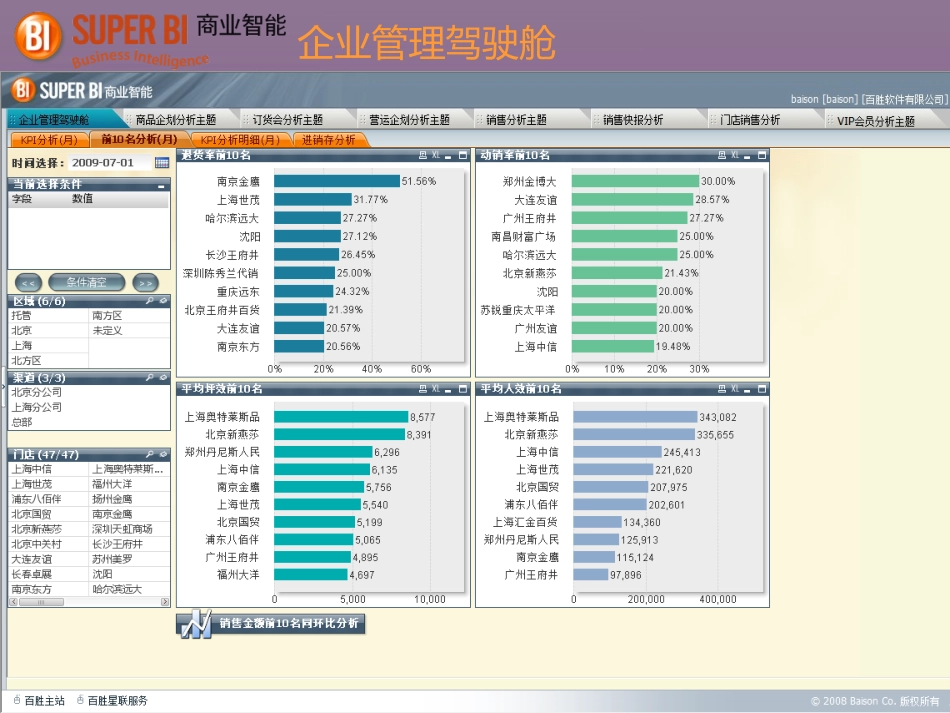
Task: Export 平均坪效前10名 chart to Excel
Action: [x=436, y=389]
